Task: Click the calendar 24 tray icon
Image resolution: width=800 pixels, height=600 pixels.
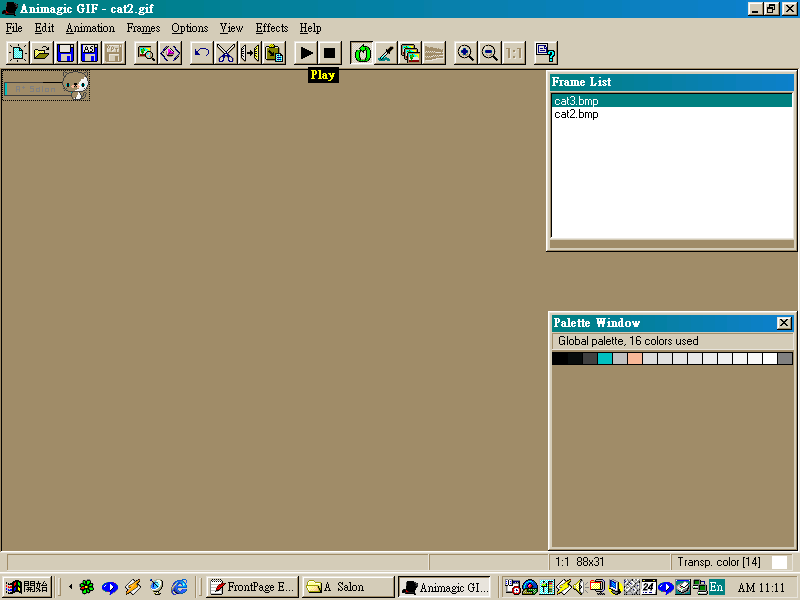Action: click(x=648, y=587)
